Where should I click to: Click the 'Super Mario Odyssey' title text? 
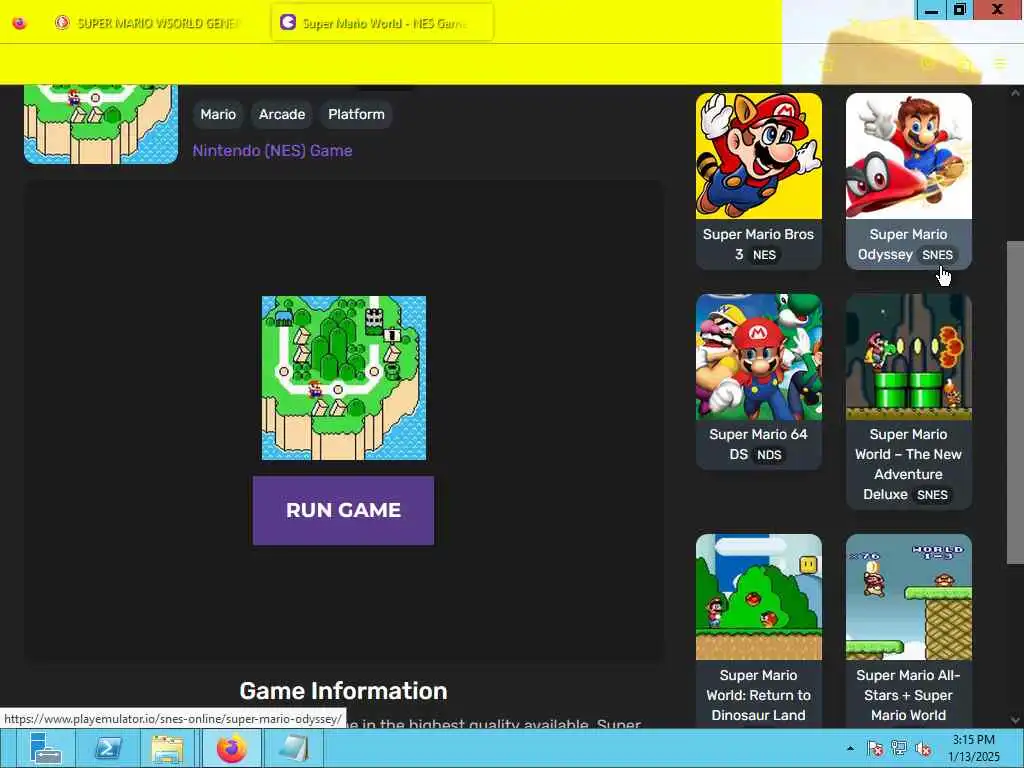[903, 244]
